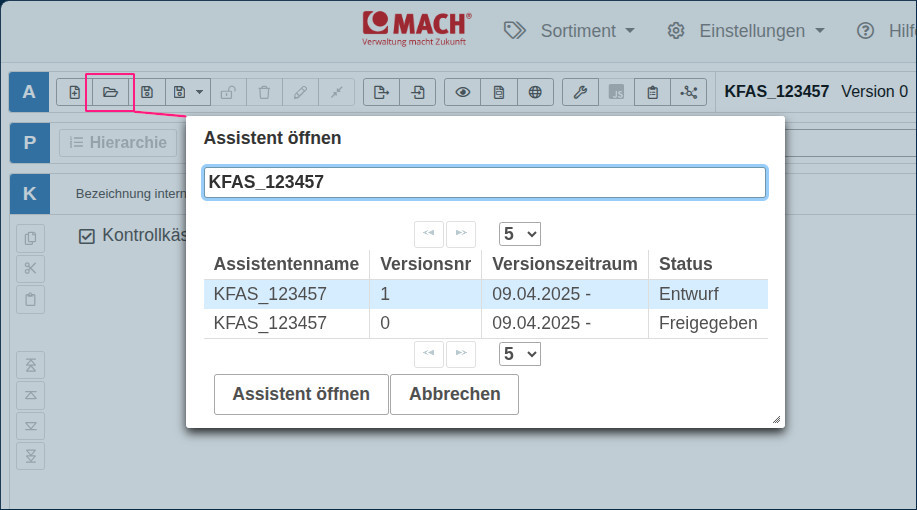Click the assistant name search field

tap(485, 182)
